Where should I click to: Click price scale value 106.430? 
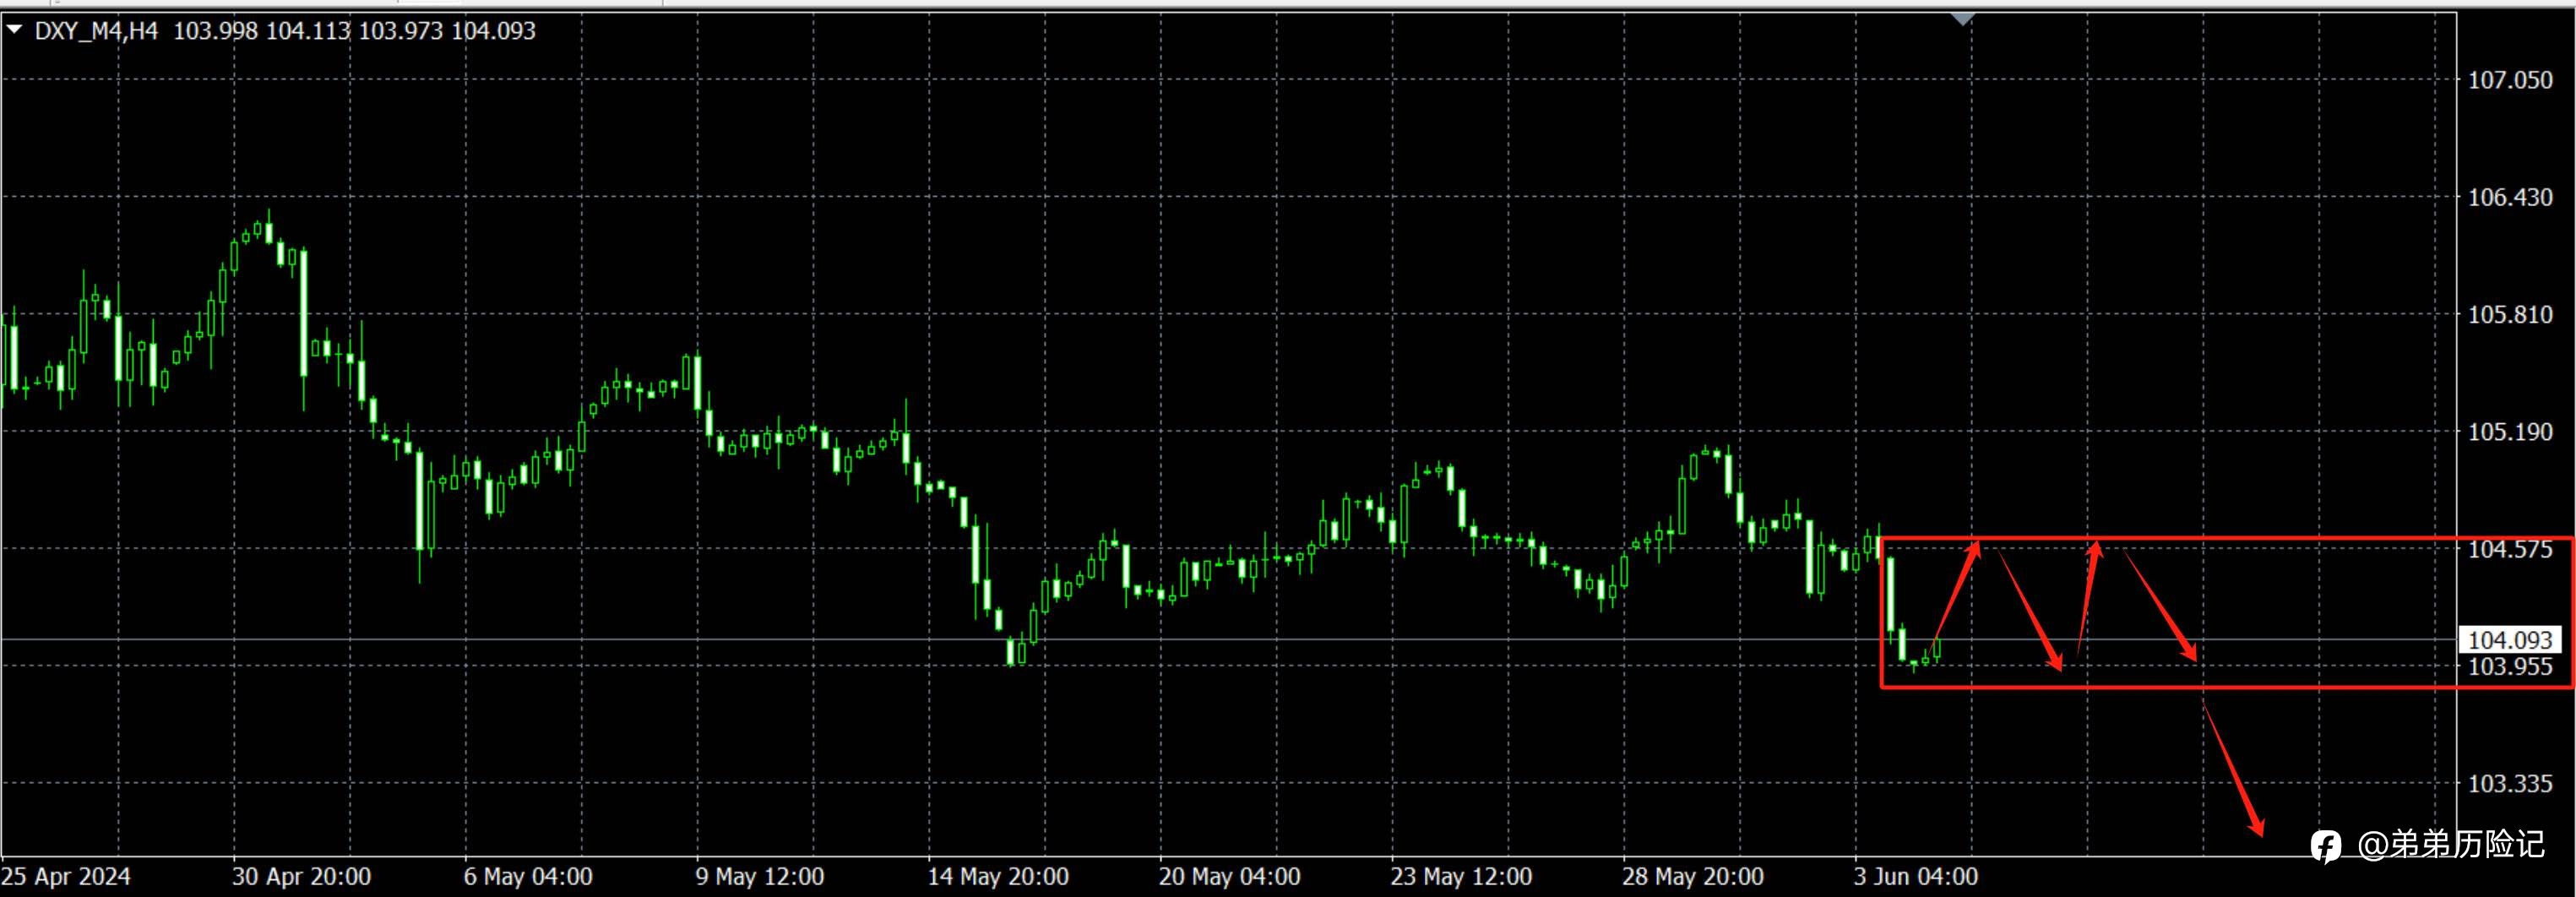click(2510, 197)
